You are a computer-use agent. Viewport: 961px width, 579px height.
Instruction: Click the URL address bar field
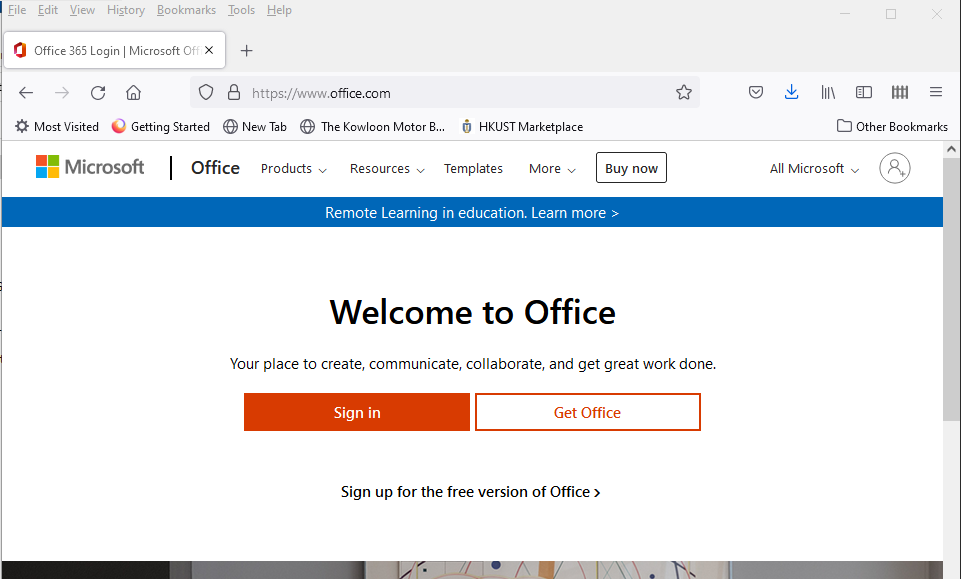coord(450,93)
